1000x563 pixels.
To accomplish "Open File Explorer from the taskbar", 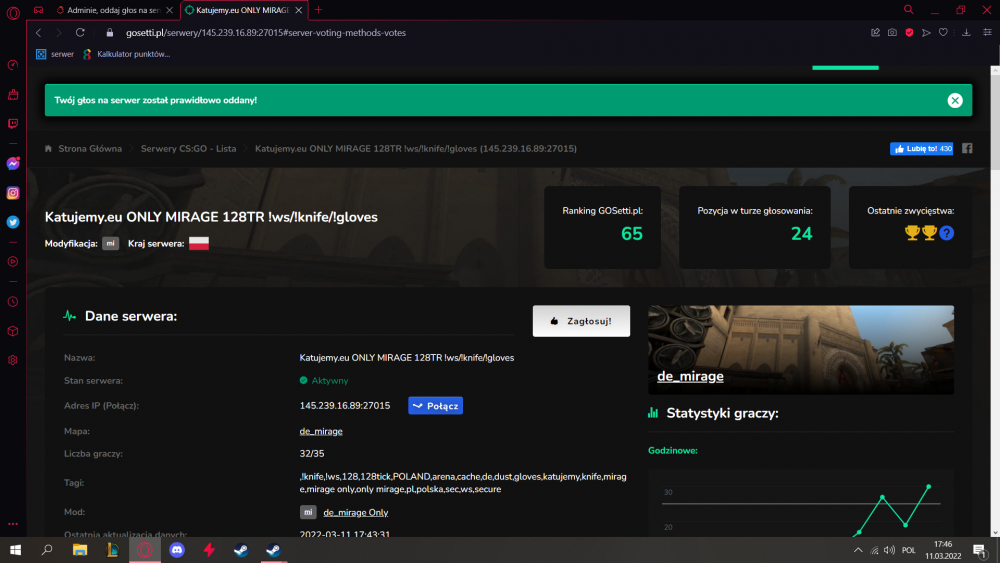I will (x=80, y=550).
